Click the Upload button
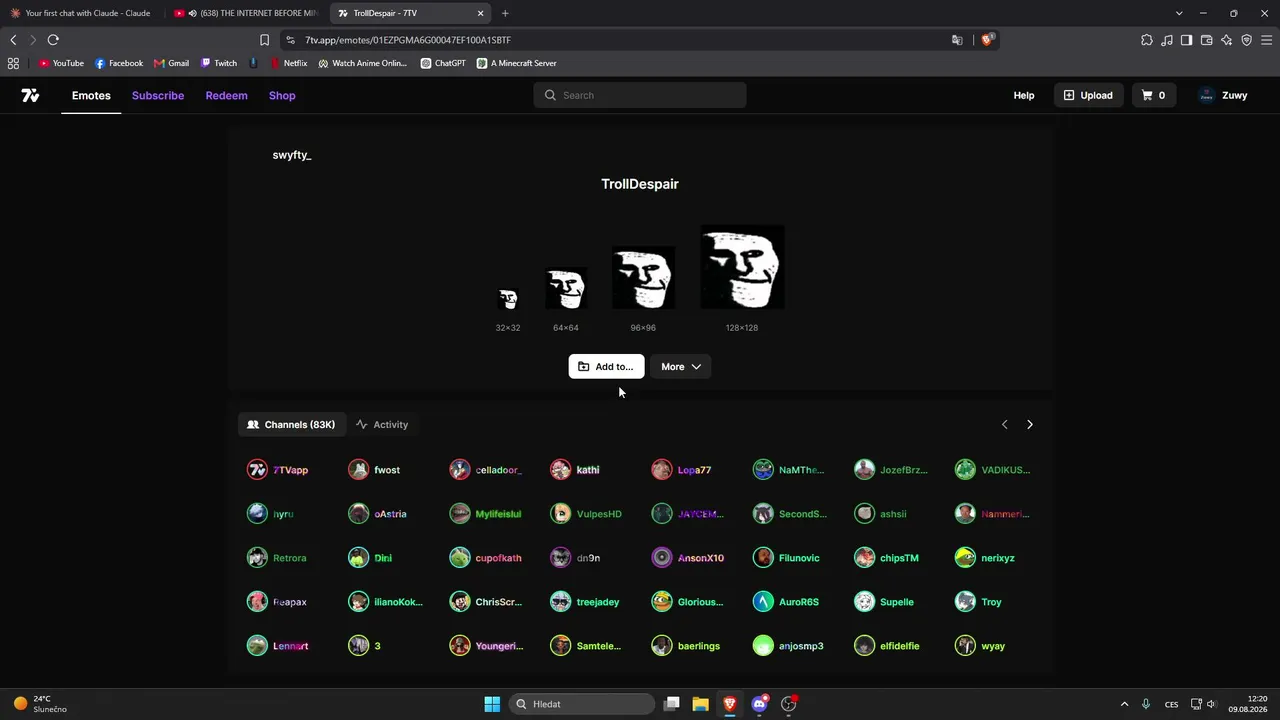Viewport: 1280px width, 720px height. (1088, 95)
